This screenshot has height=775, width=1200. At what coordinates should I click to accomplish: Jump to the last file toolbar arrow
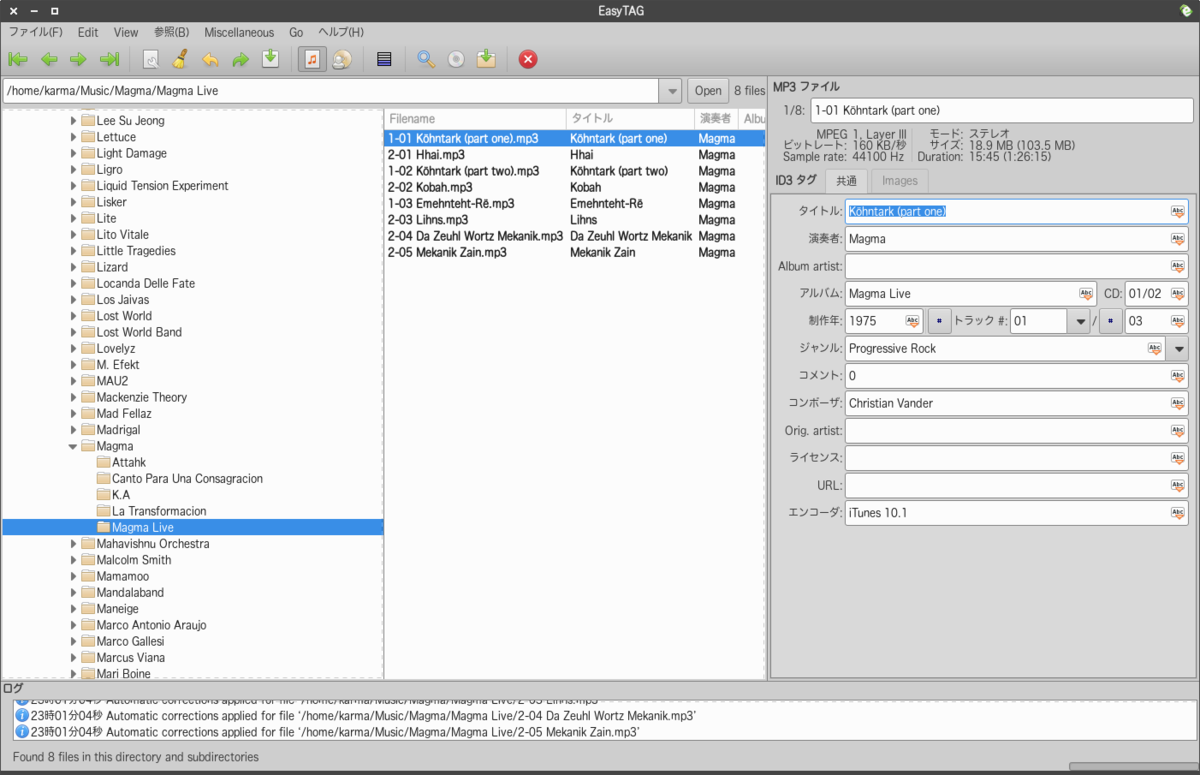pyautogui.click(x=110, y=59)
